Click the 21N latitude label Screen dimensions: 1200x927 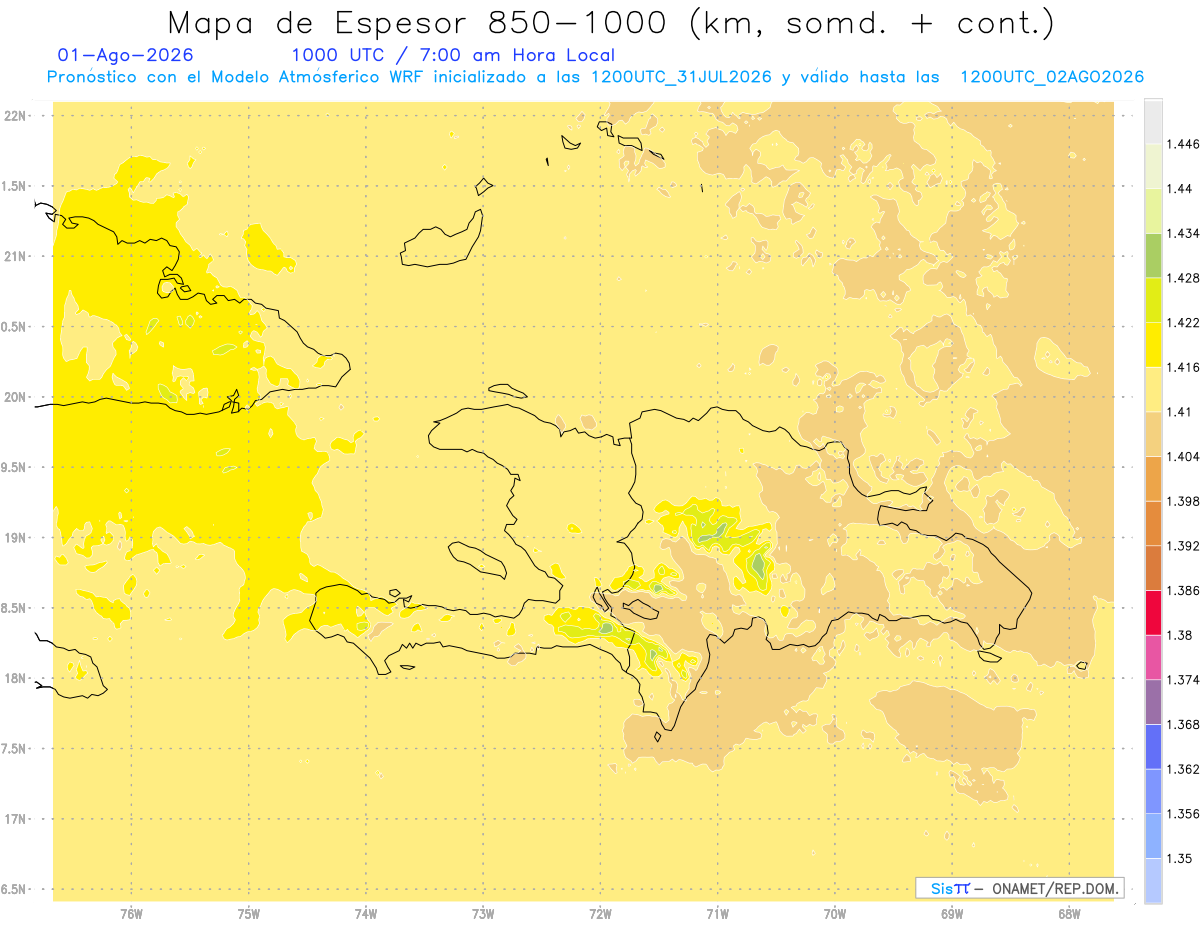15,257
